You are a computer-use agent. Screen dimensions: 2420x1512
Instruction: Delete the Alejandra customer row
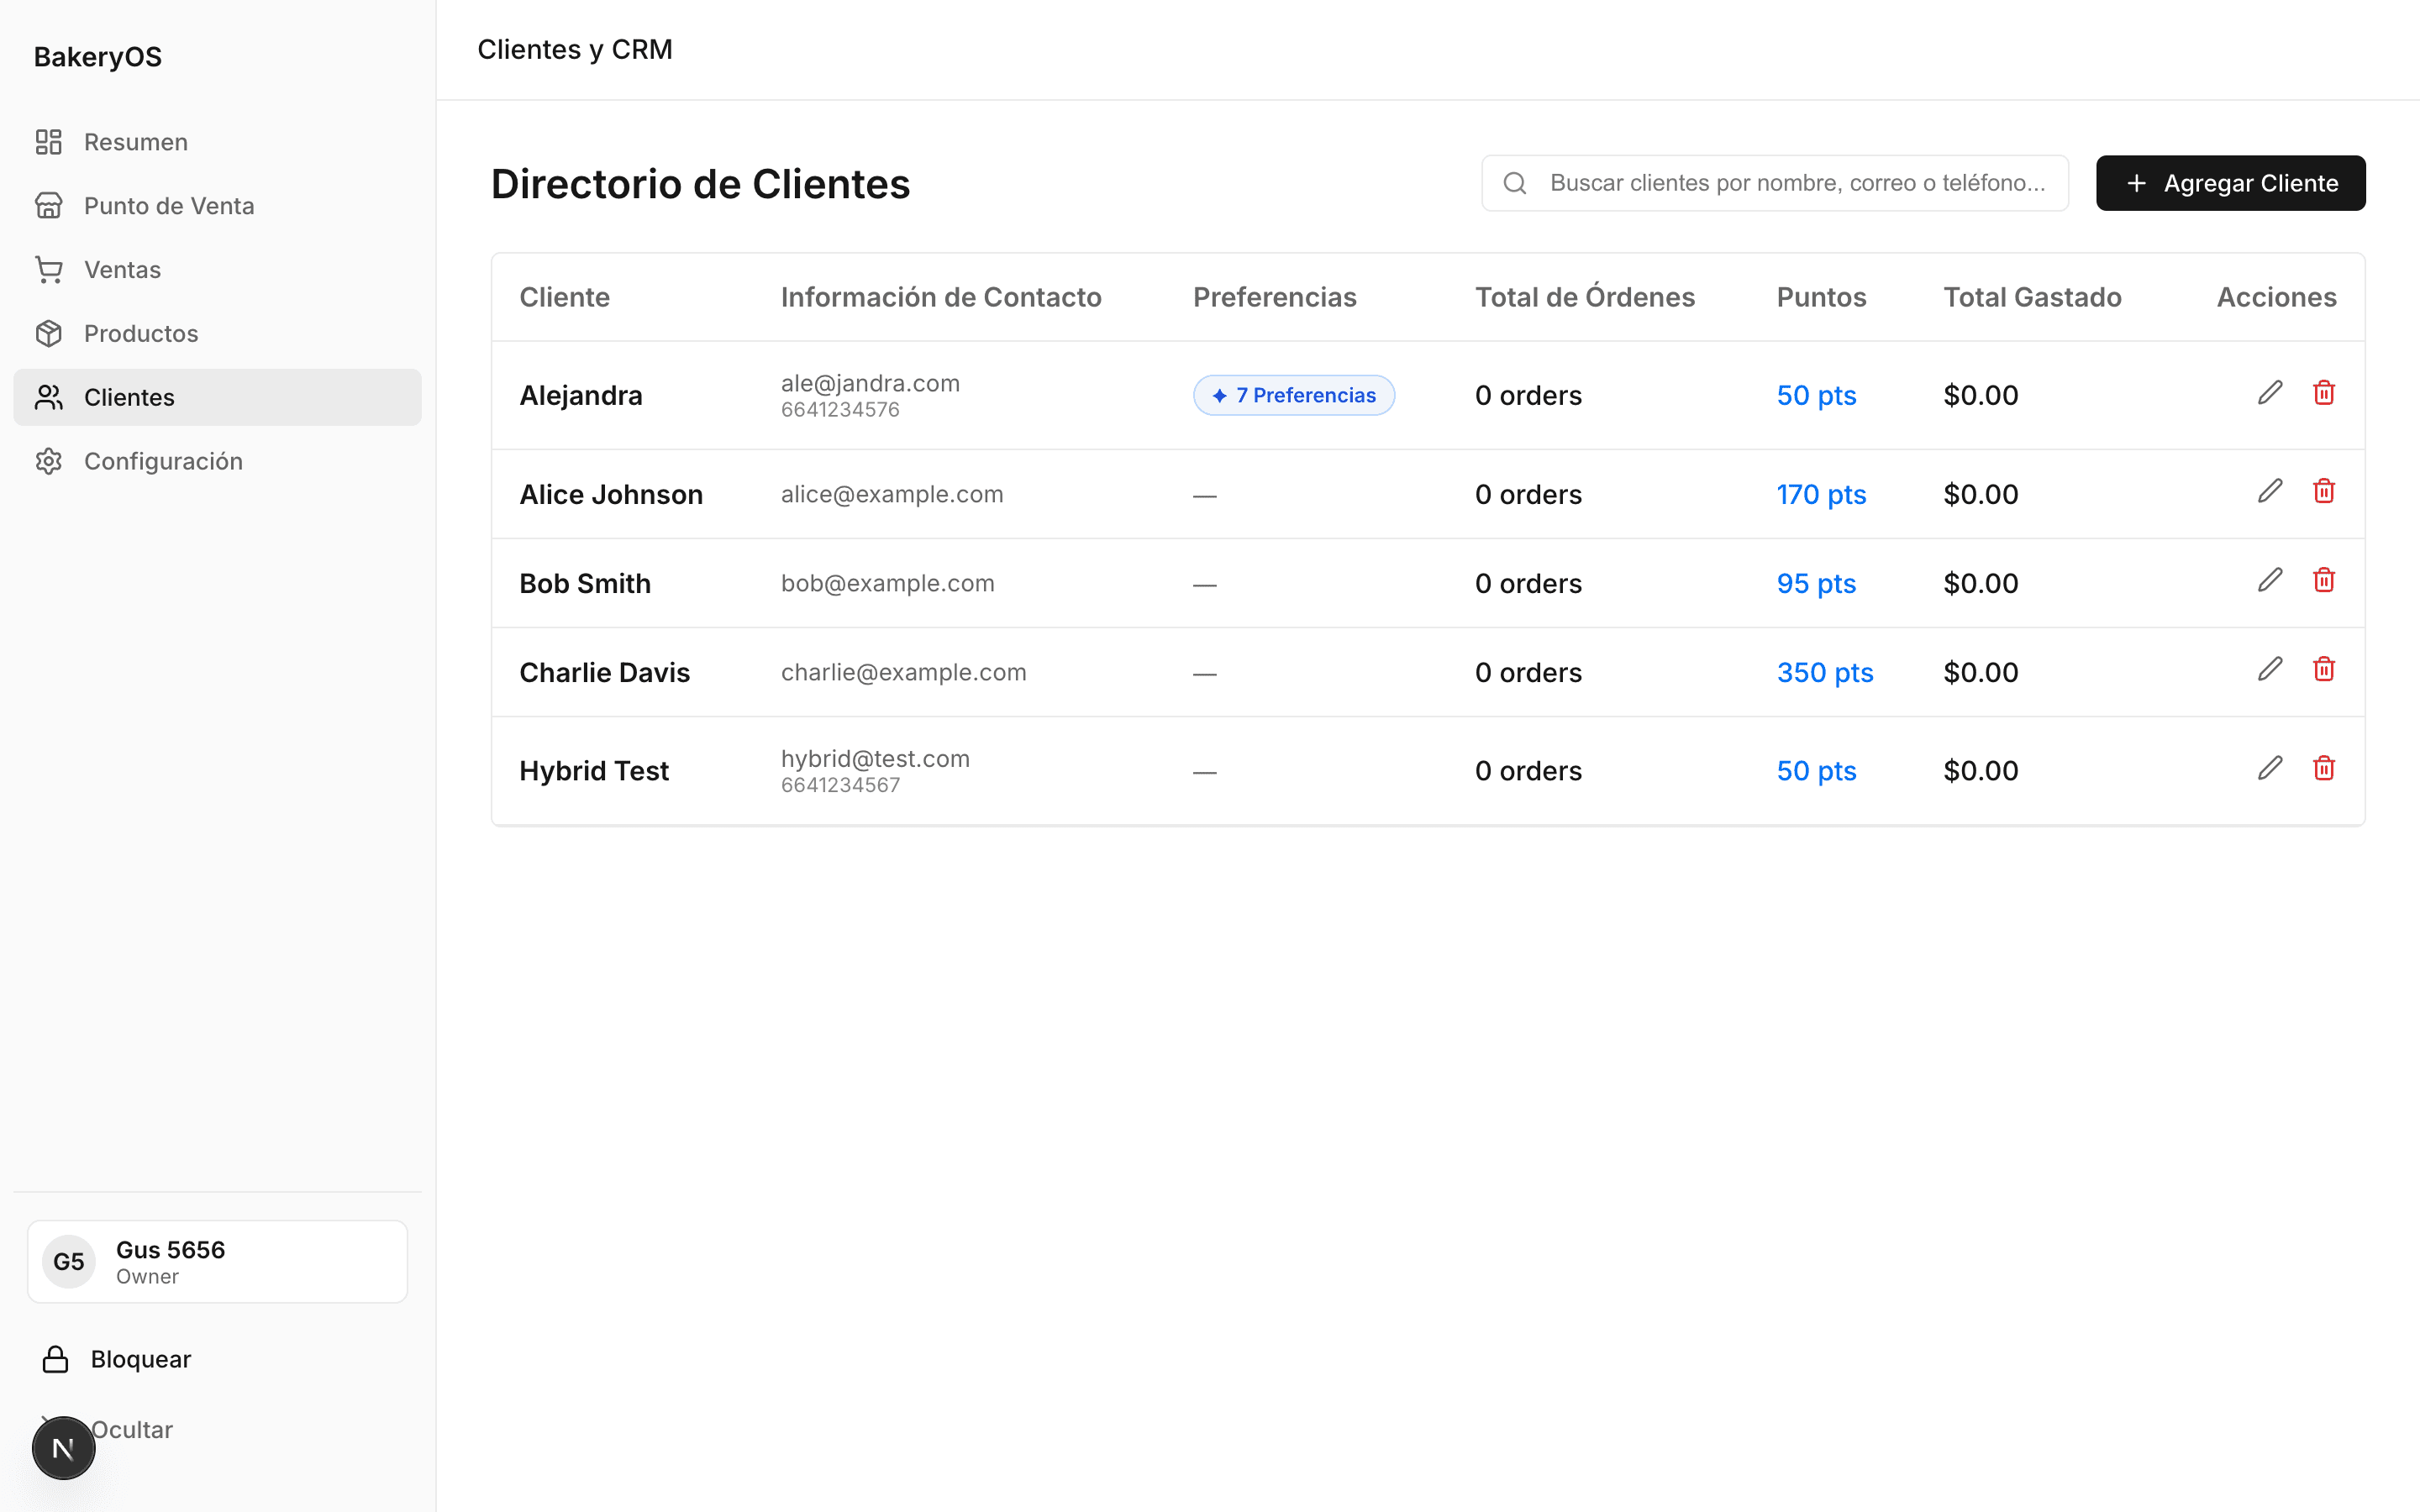[x=2324, y=393]
